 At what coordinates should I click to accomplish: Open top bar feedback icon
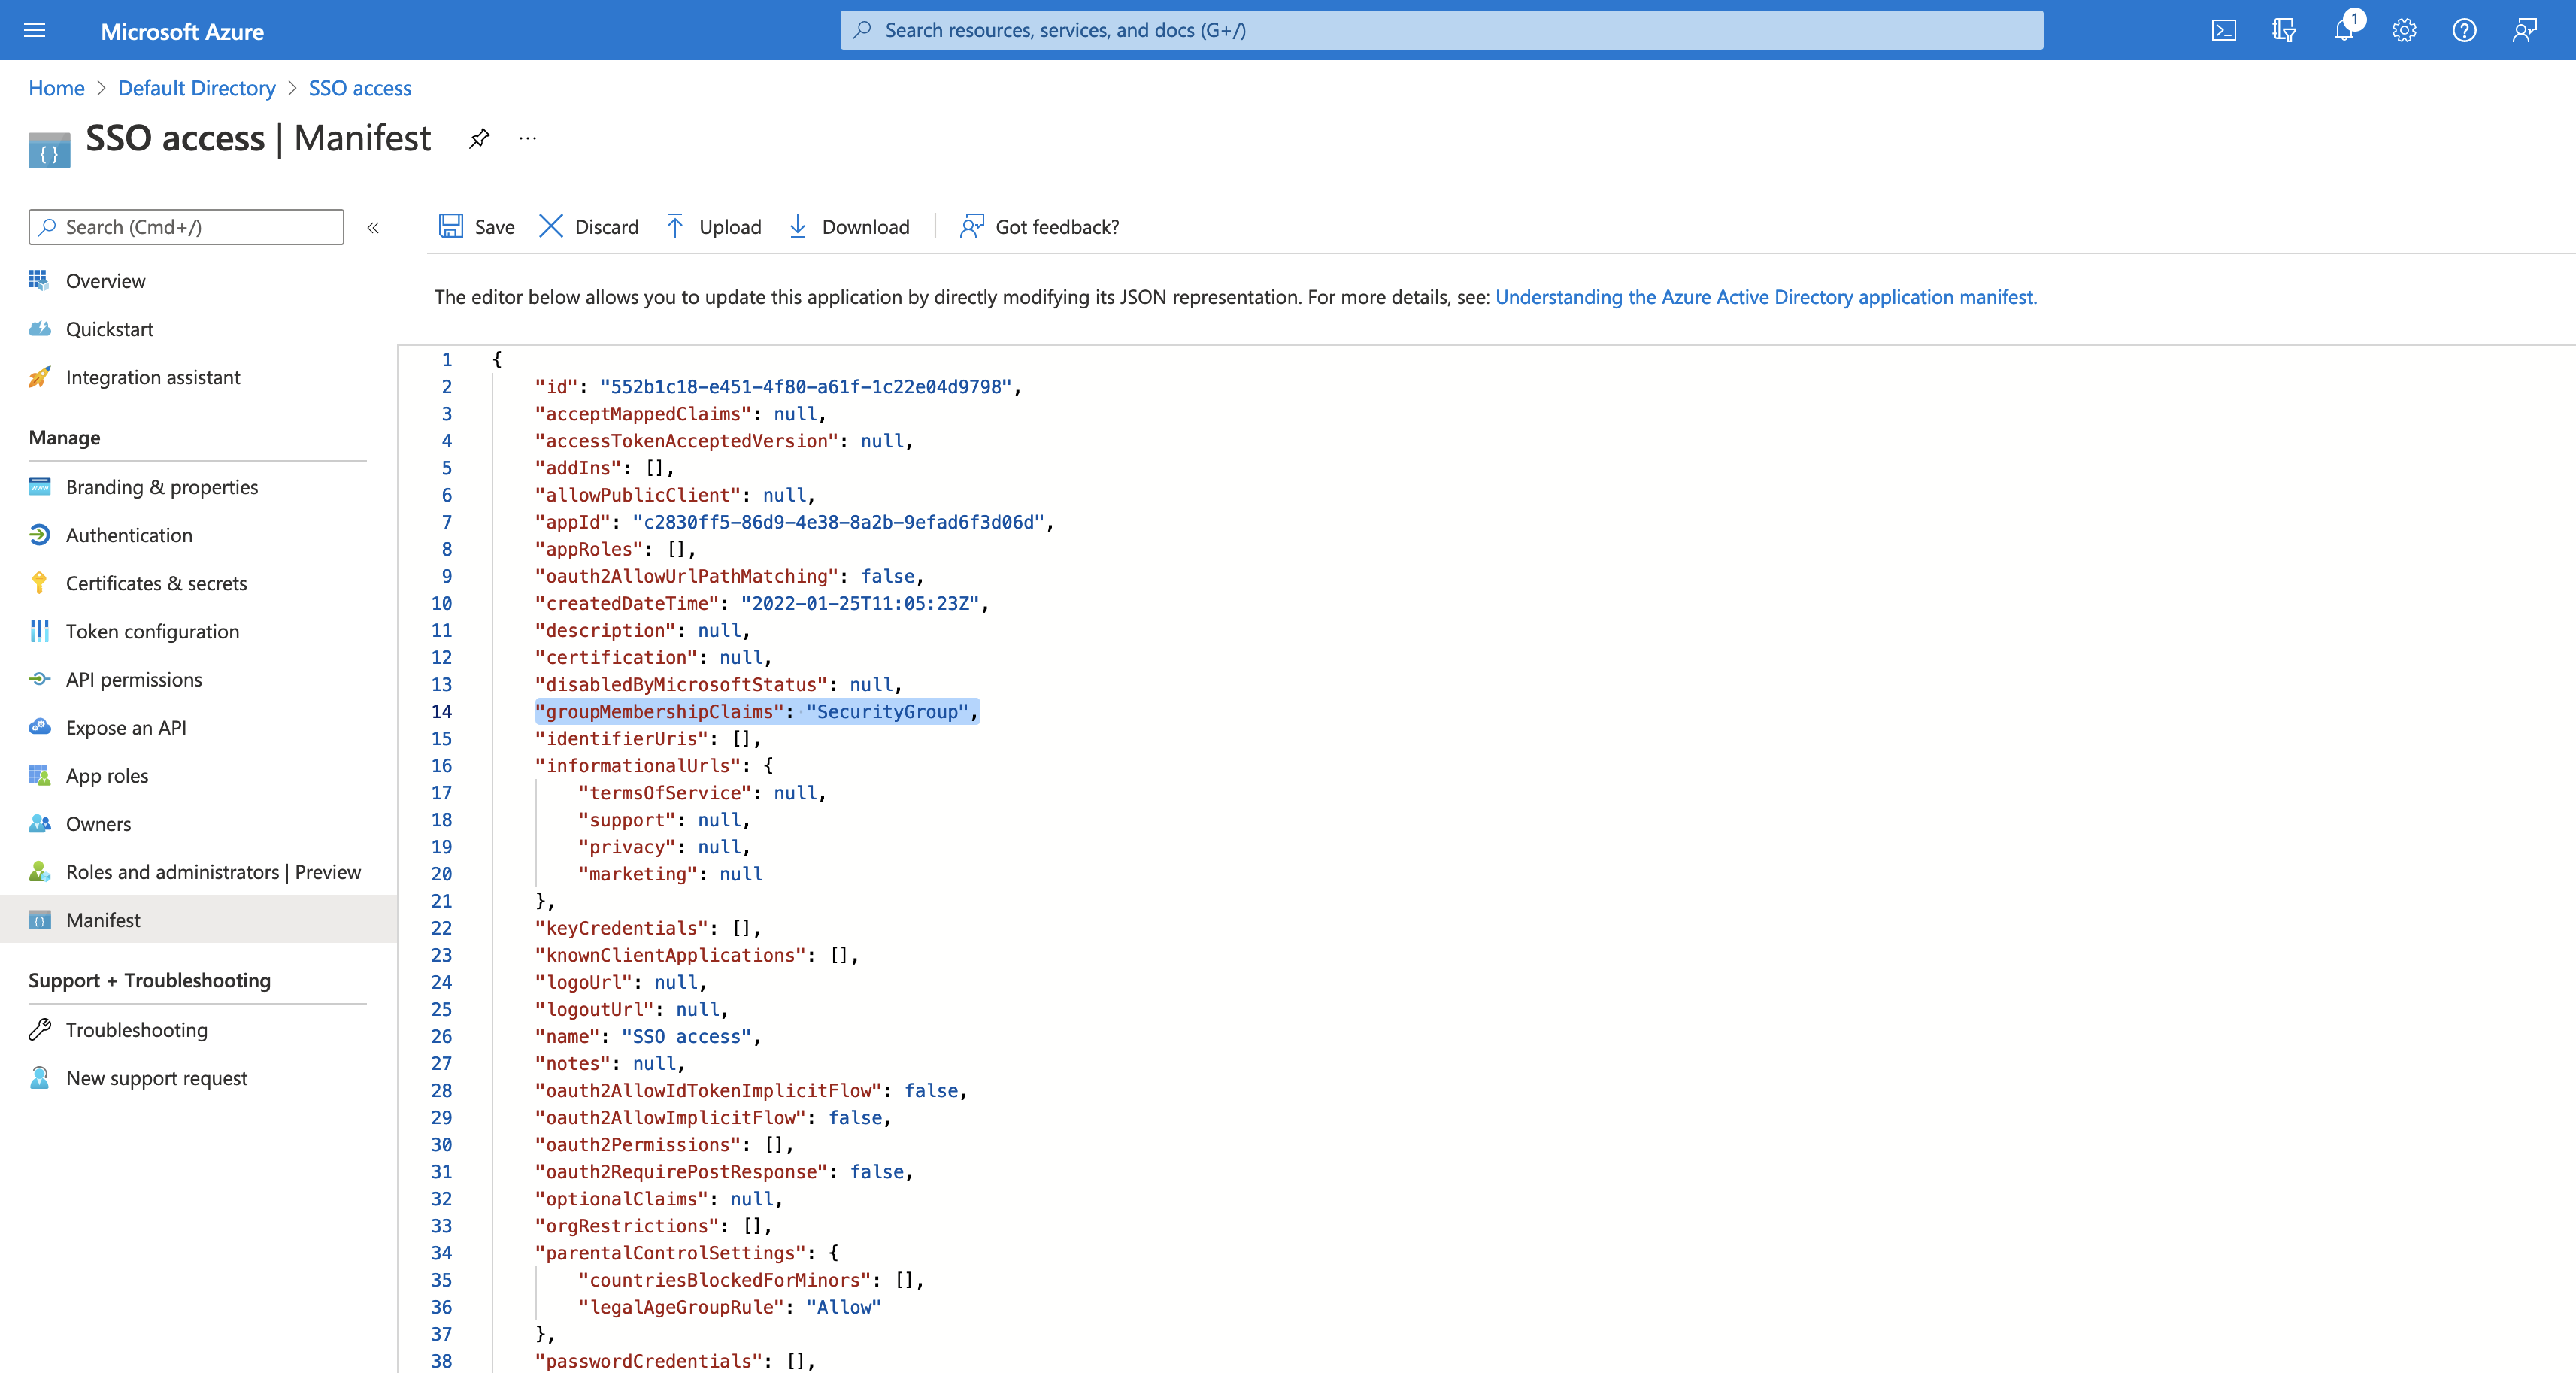click(x=2524, y=30)
